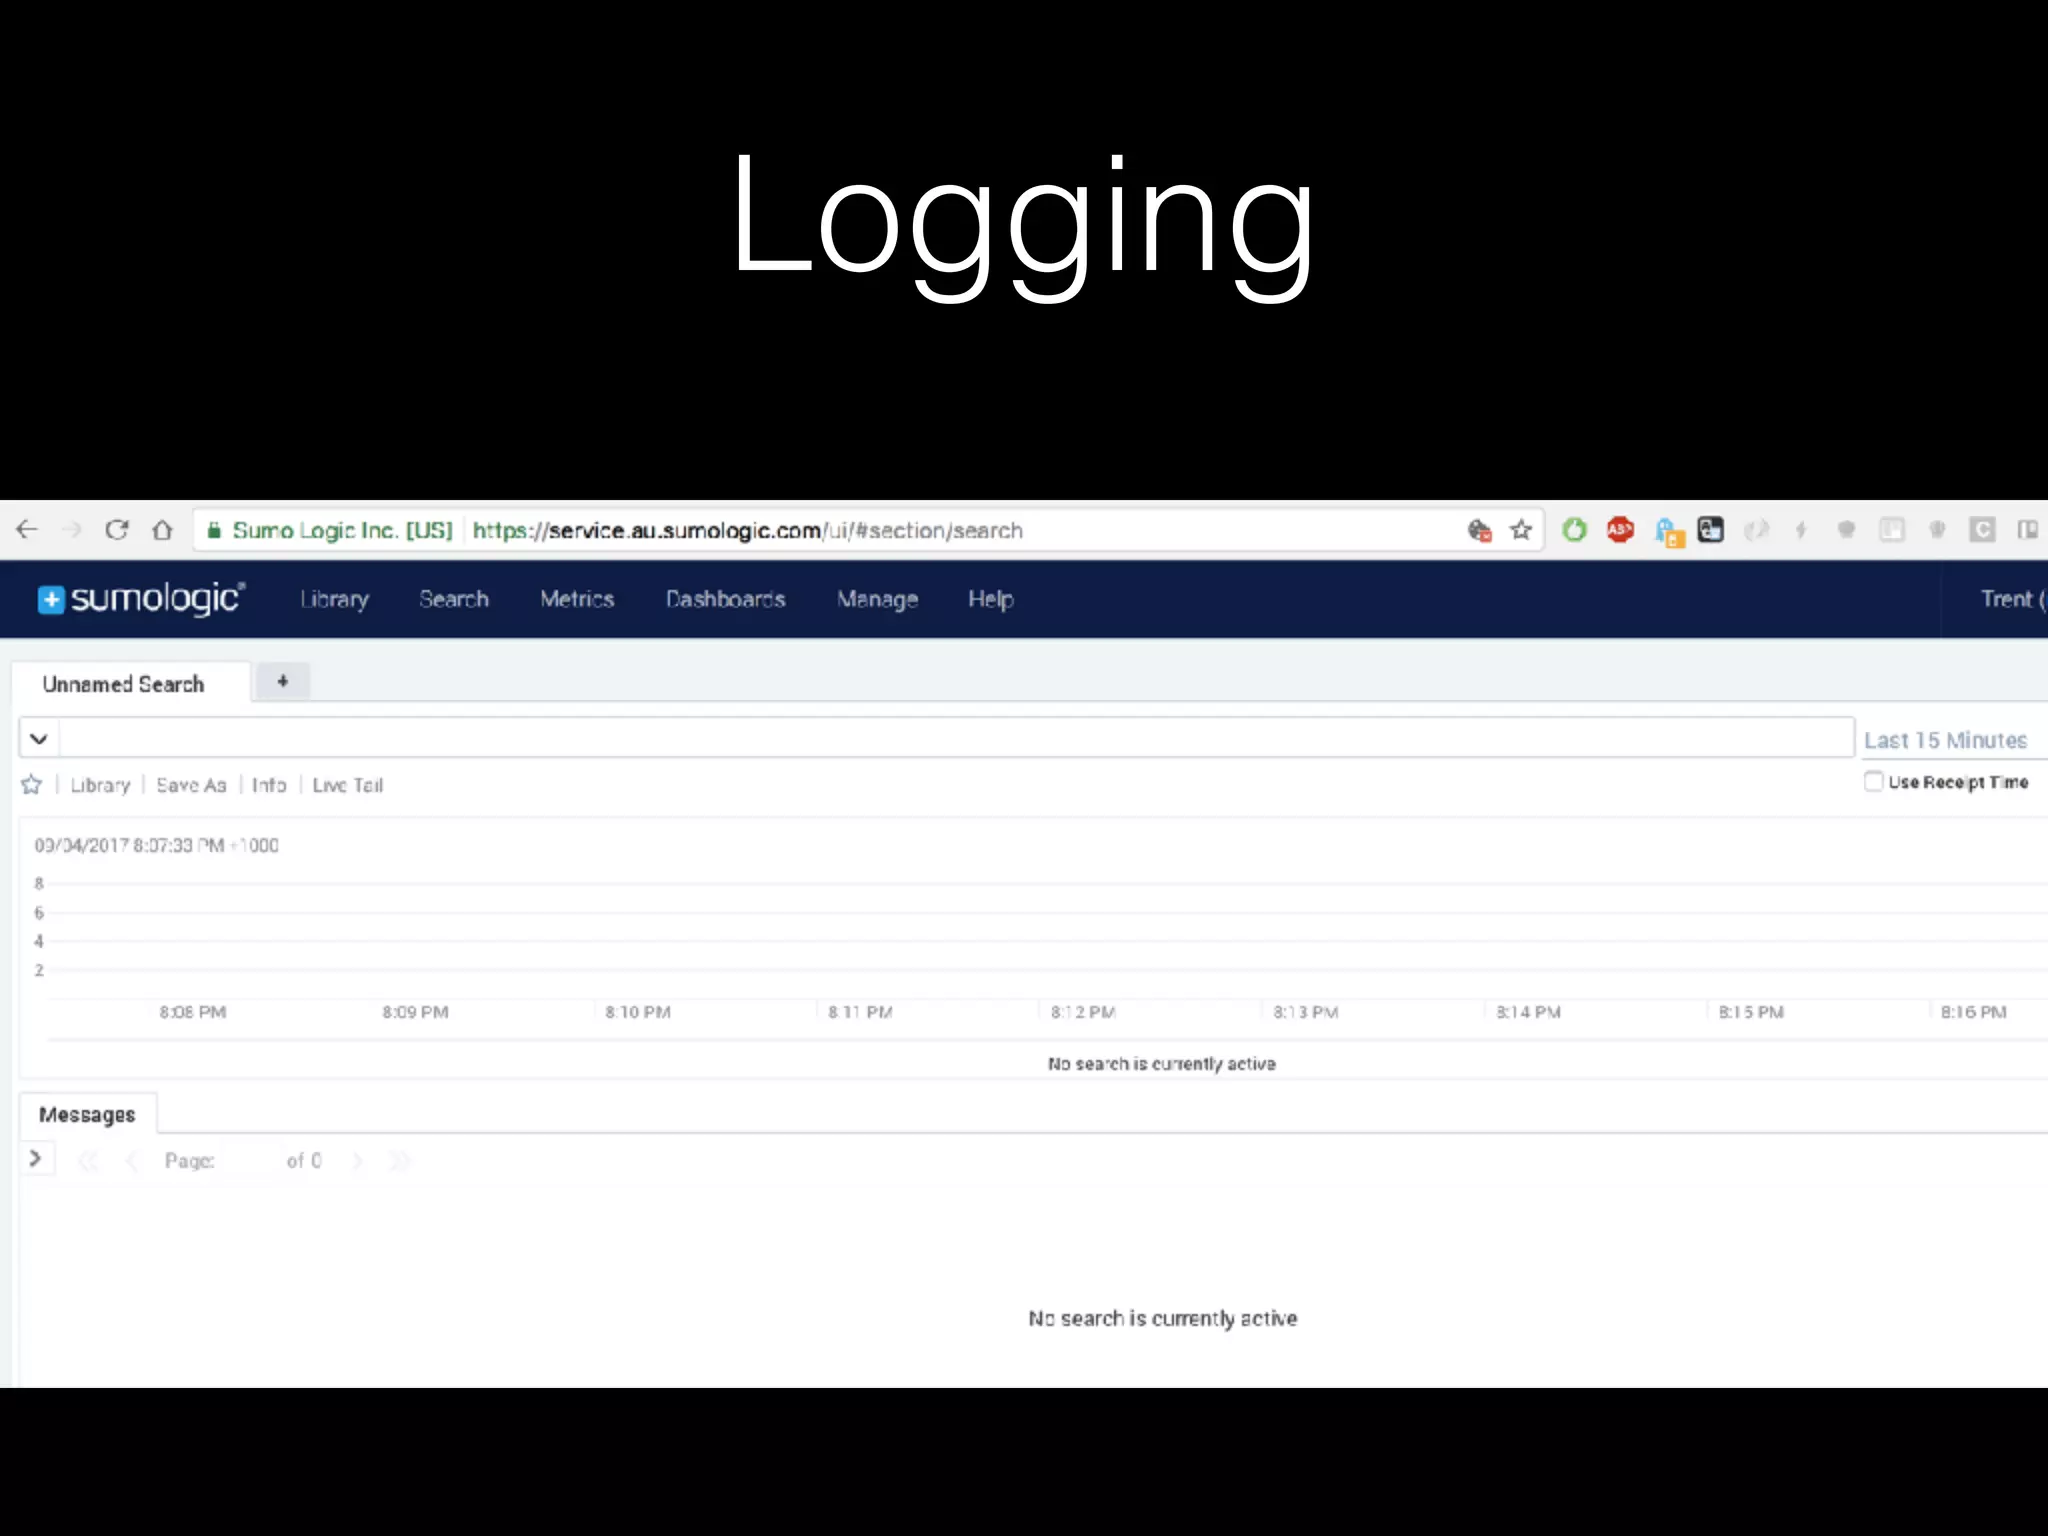Open the green thumbs-up extension
The image size is (2048, 1536).
1574,530
